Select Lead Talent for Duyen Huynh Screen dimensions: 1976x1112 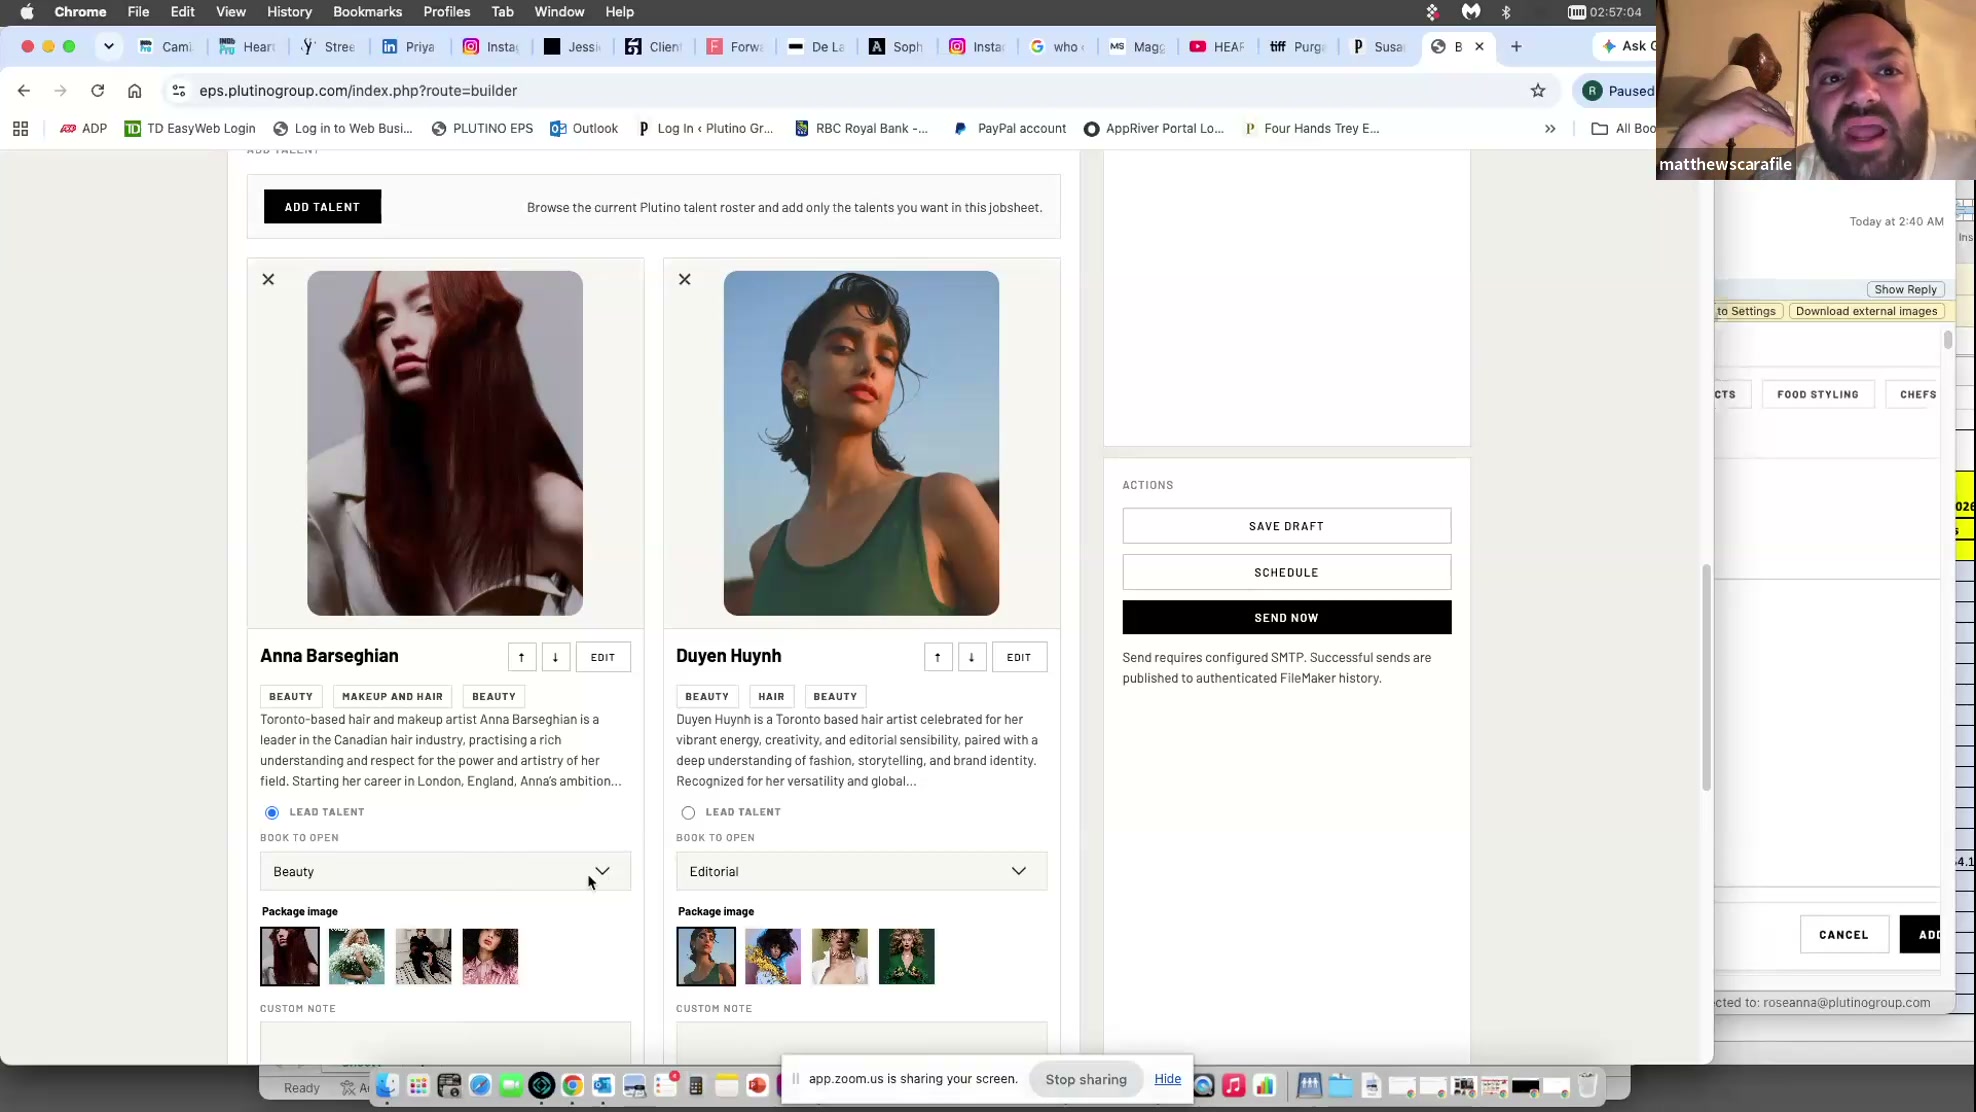[688, 812]
